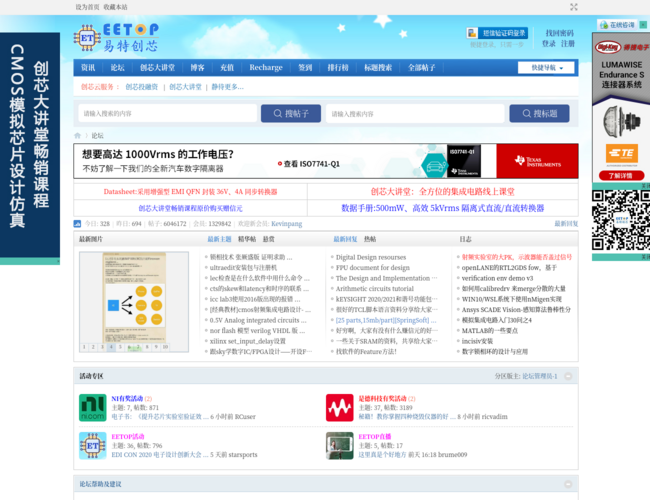650x500 pixels.
Task: Open post 'Arithmetic circuits tutorial'
Action: click(375, 289)
